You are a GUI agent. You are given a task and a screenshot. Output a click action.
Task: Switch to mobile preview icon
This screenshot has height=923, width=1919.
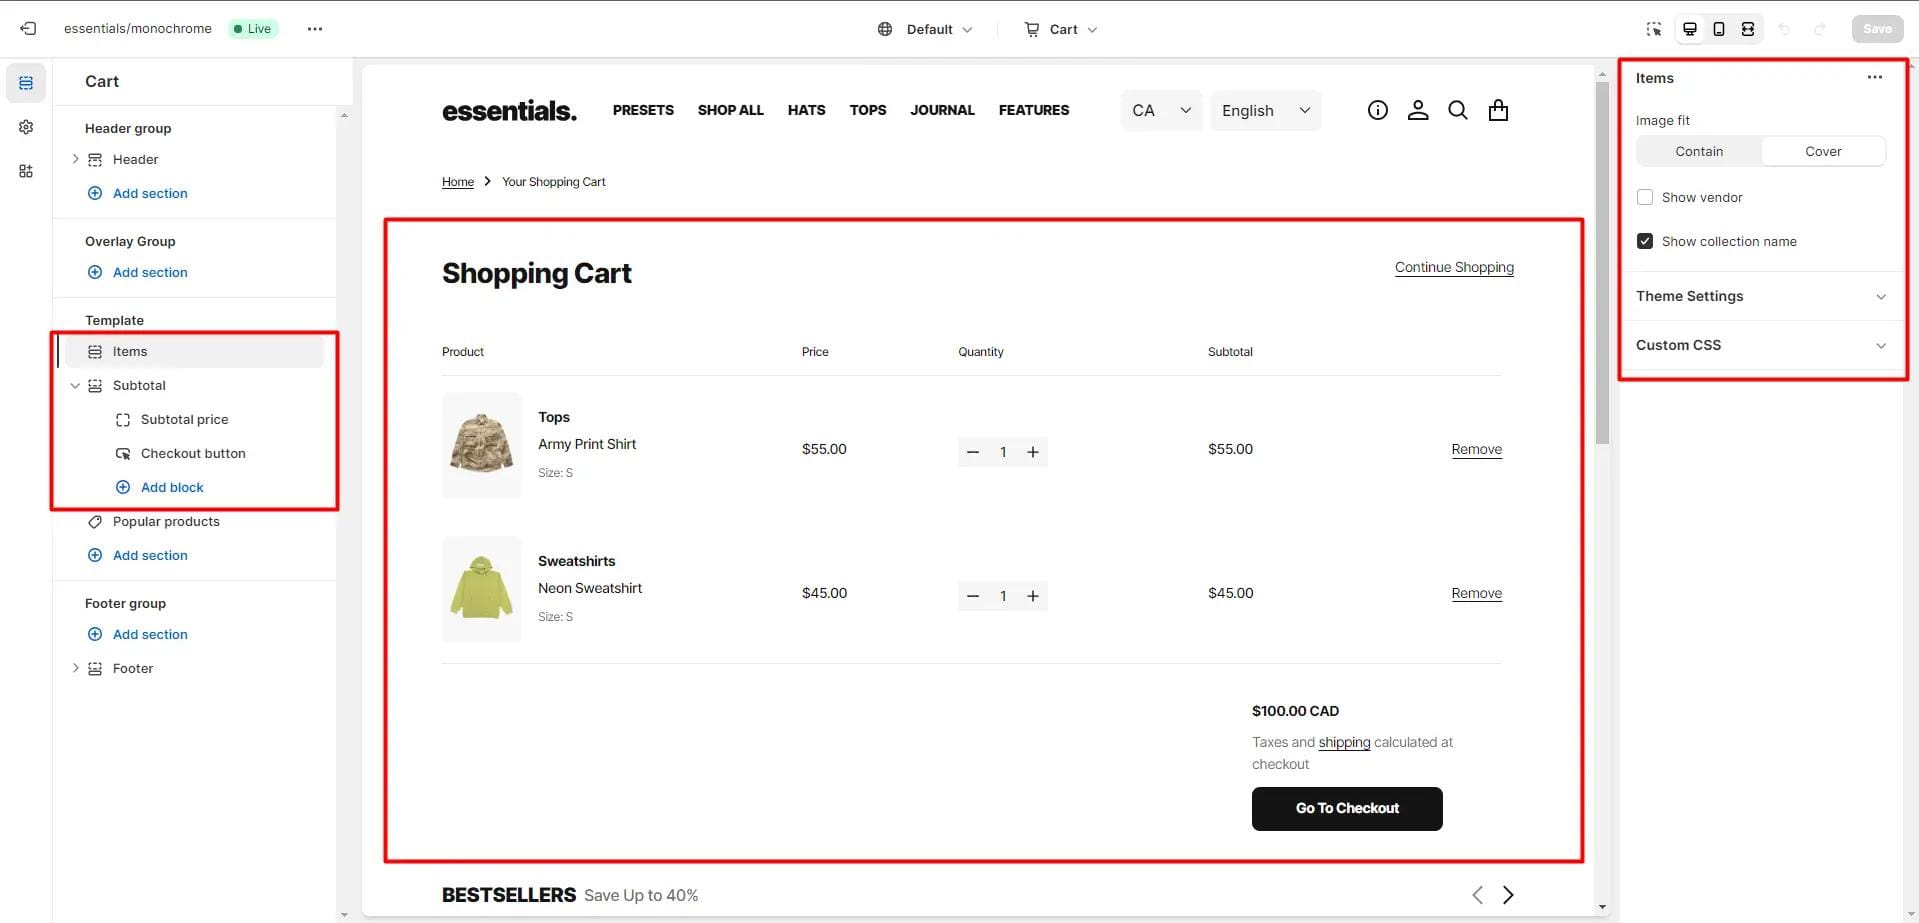1719,29
